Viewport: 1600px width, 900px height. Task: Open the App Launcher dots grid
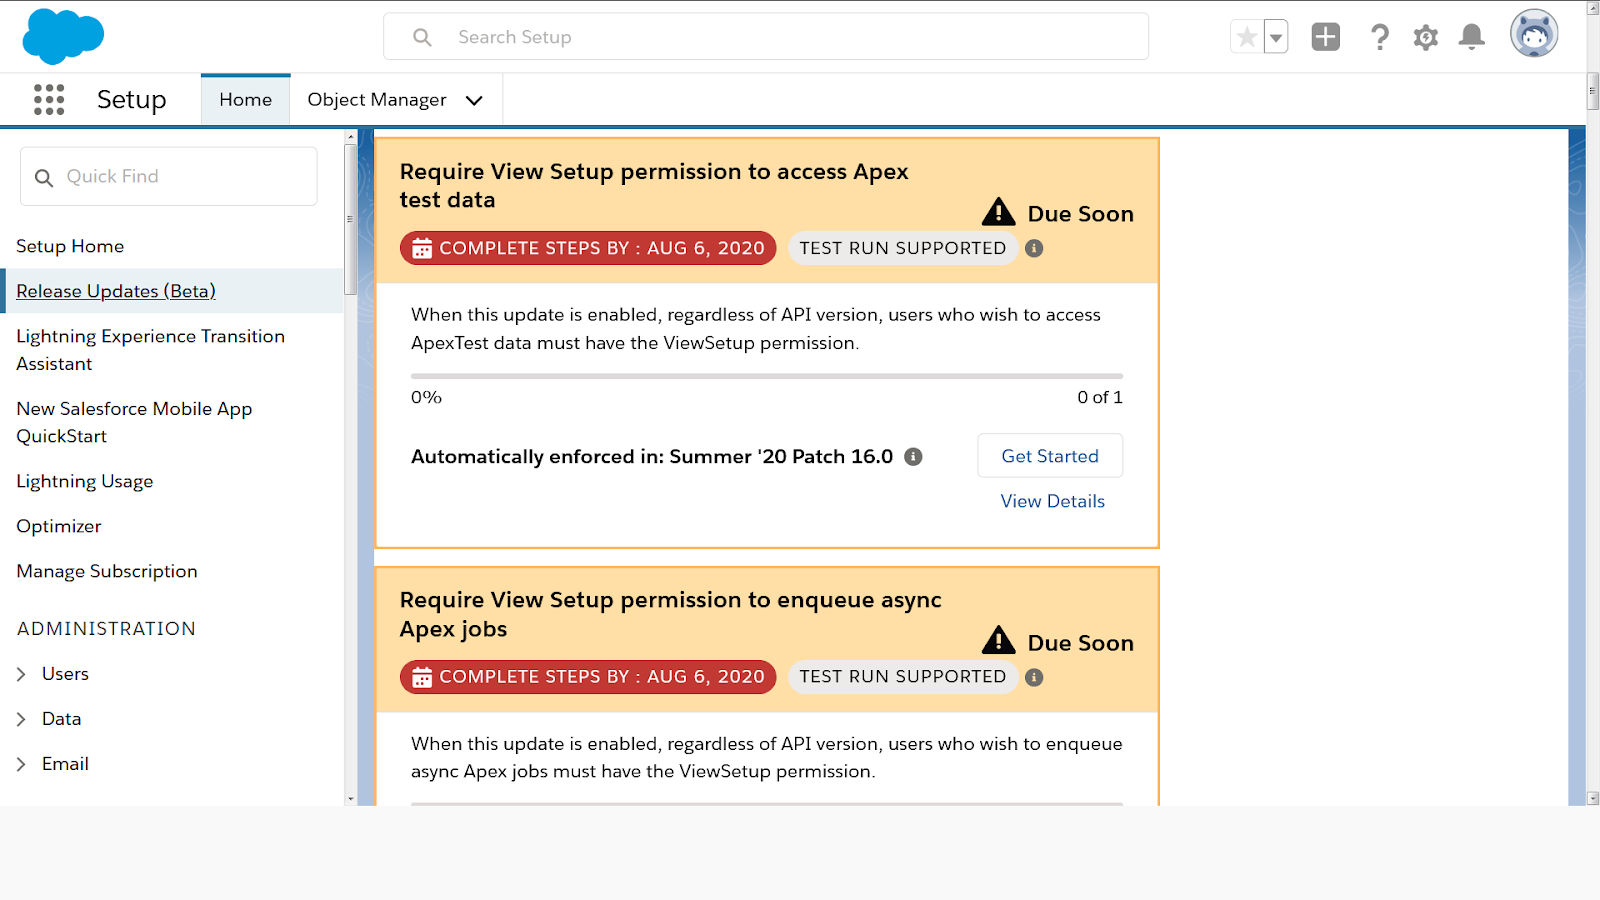click(x=49, y=99)
